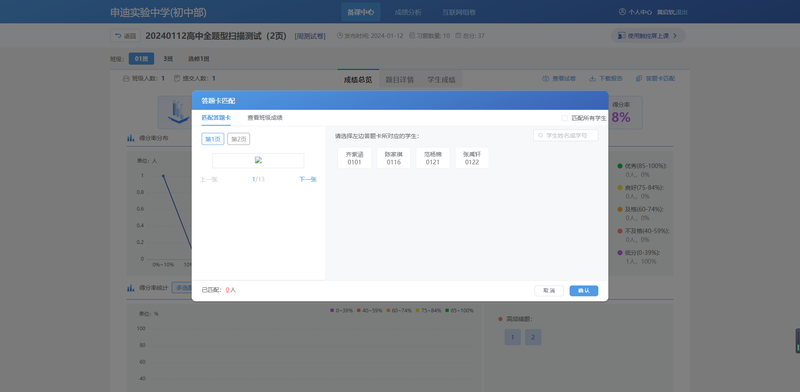Click red 不及格(40-59%) legend dot
This screenshot has height=392, width=800.
tap(620, 231)
